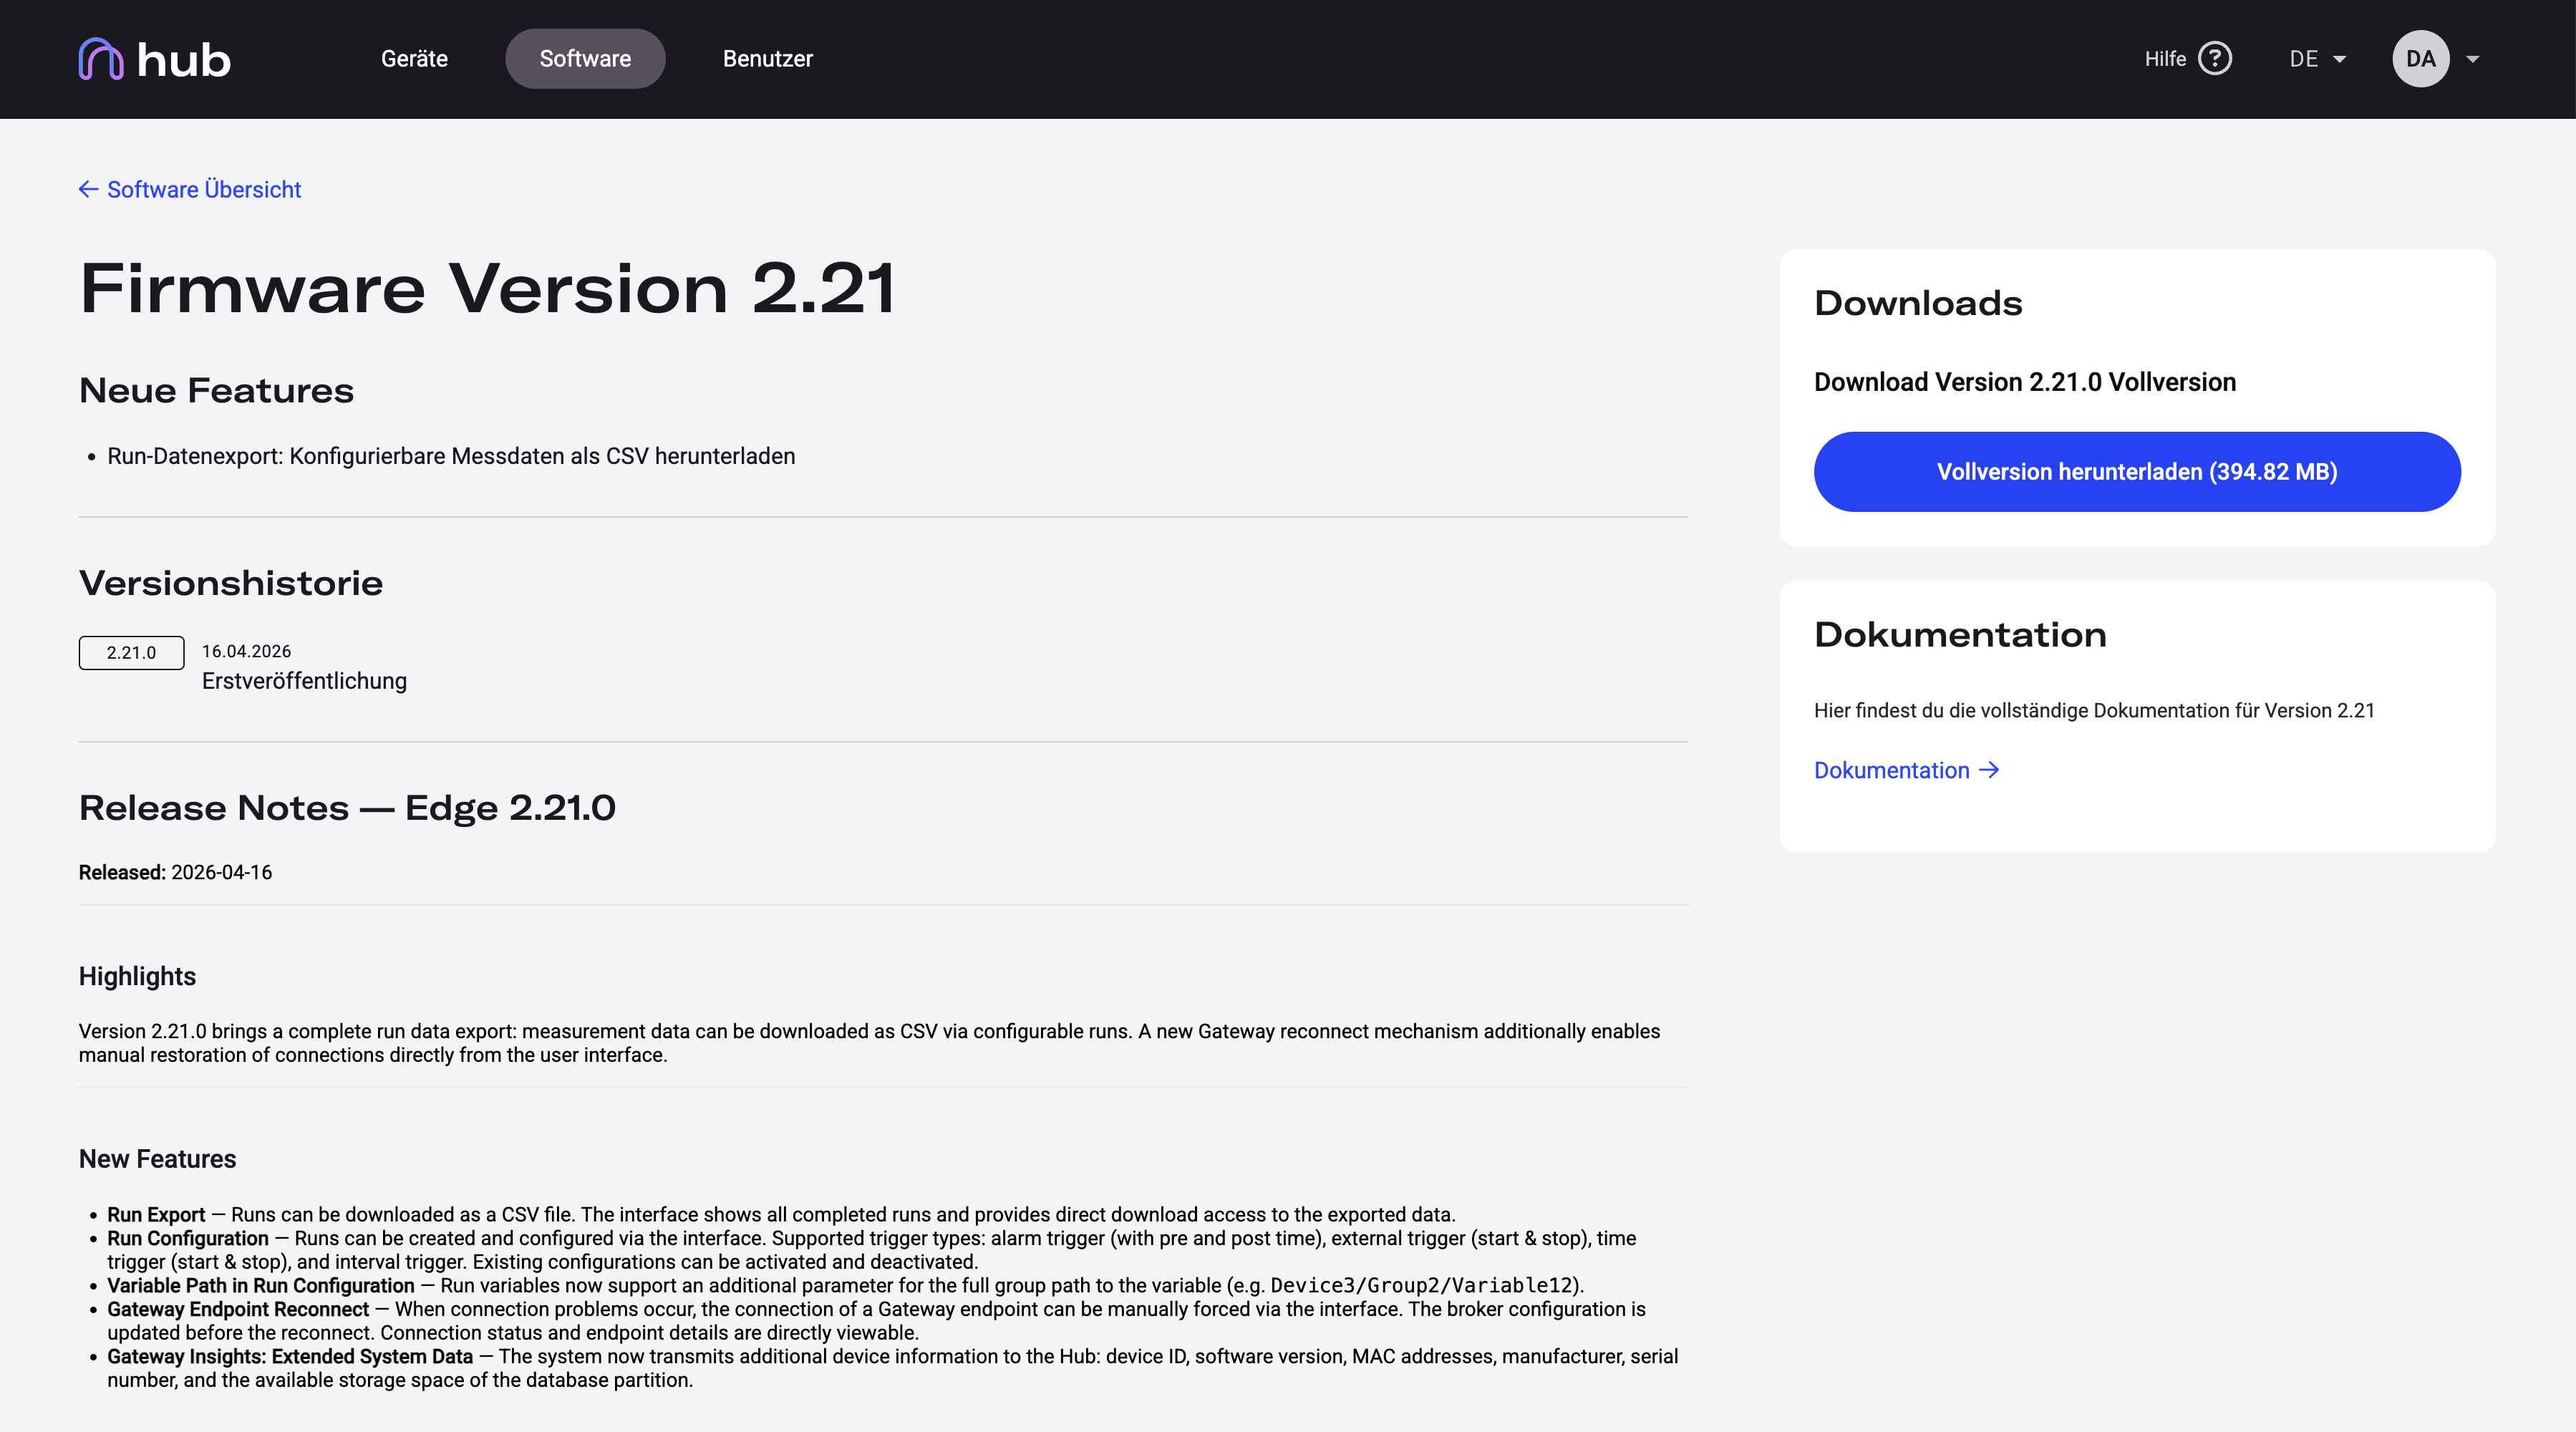2576x1432 pixels.
Task: Click the Downloads card heading
Action: click(x=1918, y=303)
